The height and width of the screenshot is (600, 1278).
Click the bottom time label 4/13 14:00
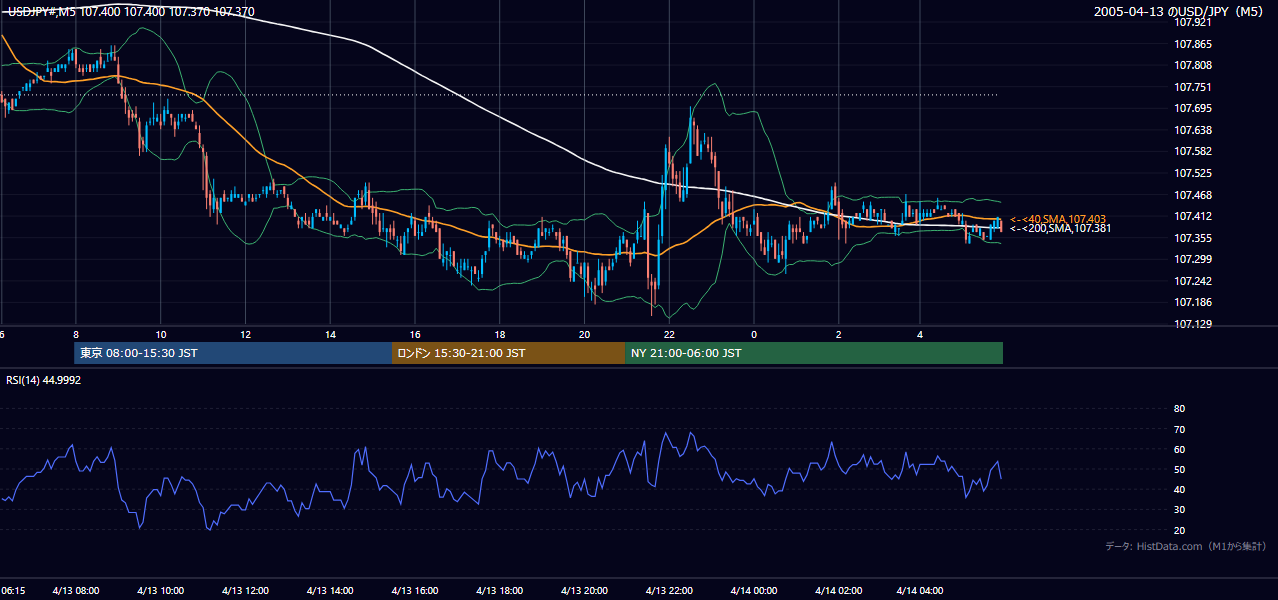331,590
